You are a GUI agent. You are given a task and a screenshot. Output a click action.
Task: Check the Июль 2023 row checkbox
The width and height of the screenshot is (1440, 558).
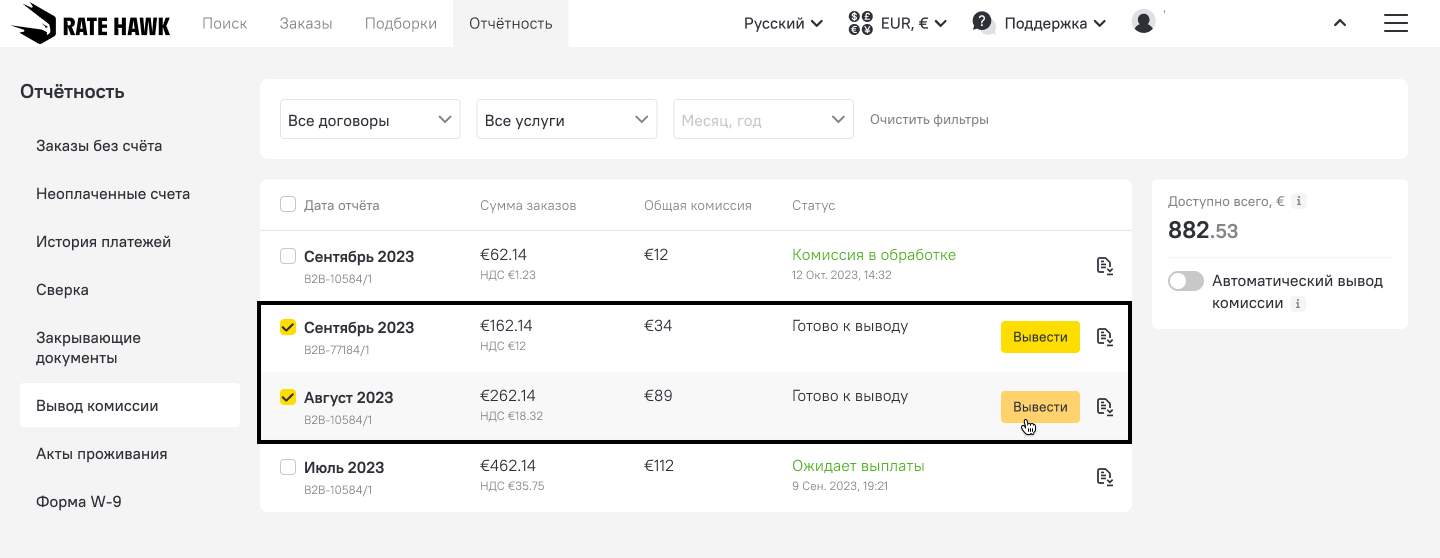288,467
